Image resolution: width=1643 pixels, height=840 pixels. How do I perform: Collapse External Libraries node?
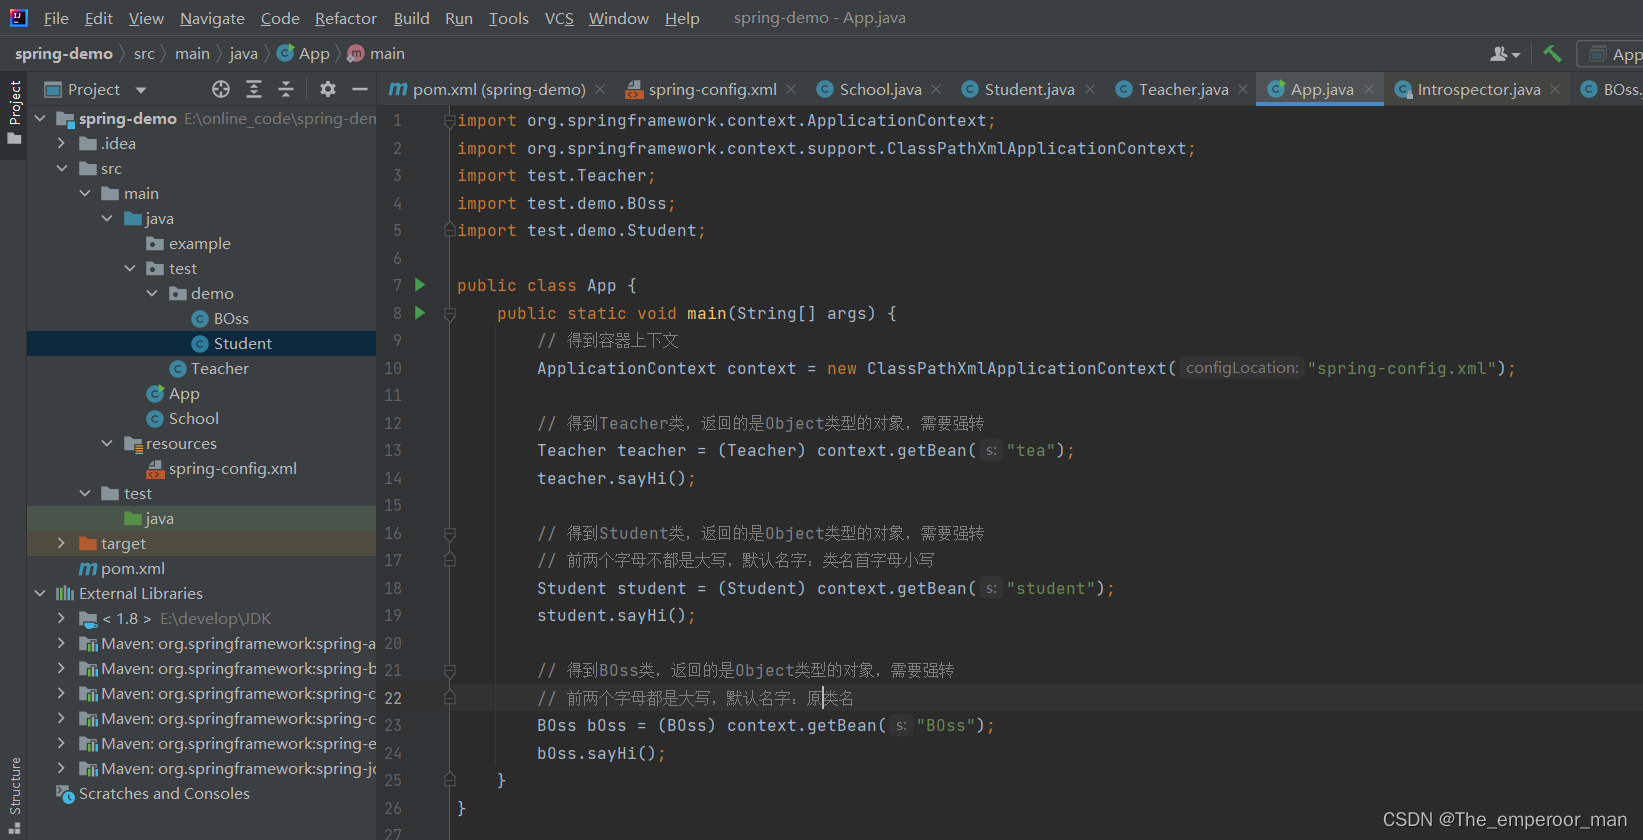pos(40,593)
